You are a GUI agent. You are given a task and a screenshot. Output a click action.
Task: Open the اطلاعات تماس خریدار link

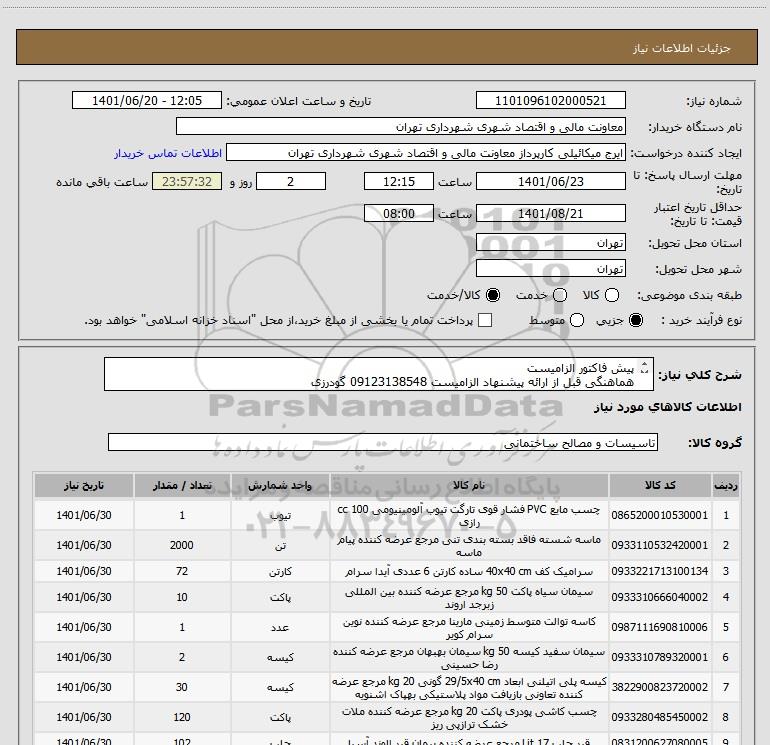(168, 153)
